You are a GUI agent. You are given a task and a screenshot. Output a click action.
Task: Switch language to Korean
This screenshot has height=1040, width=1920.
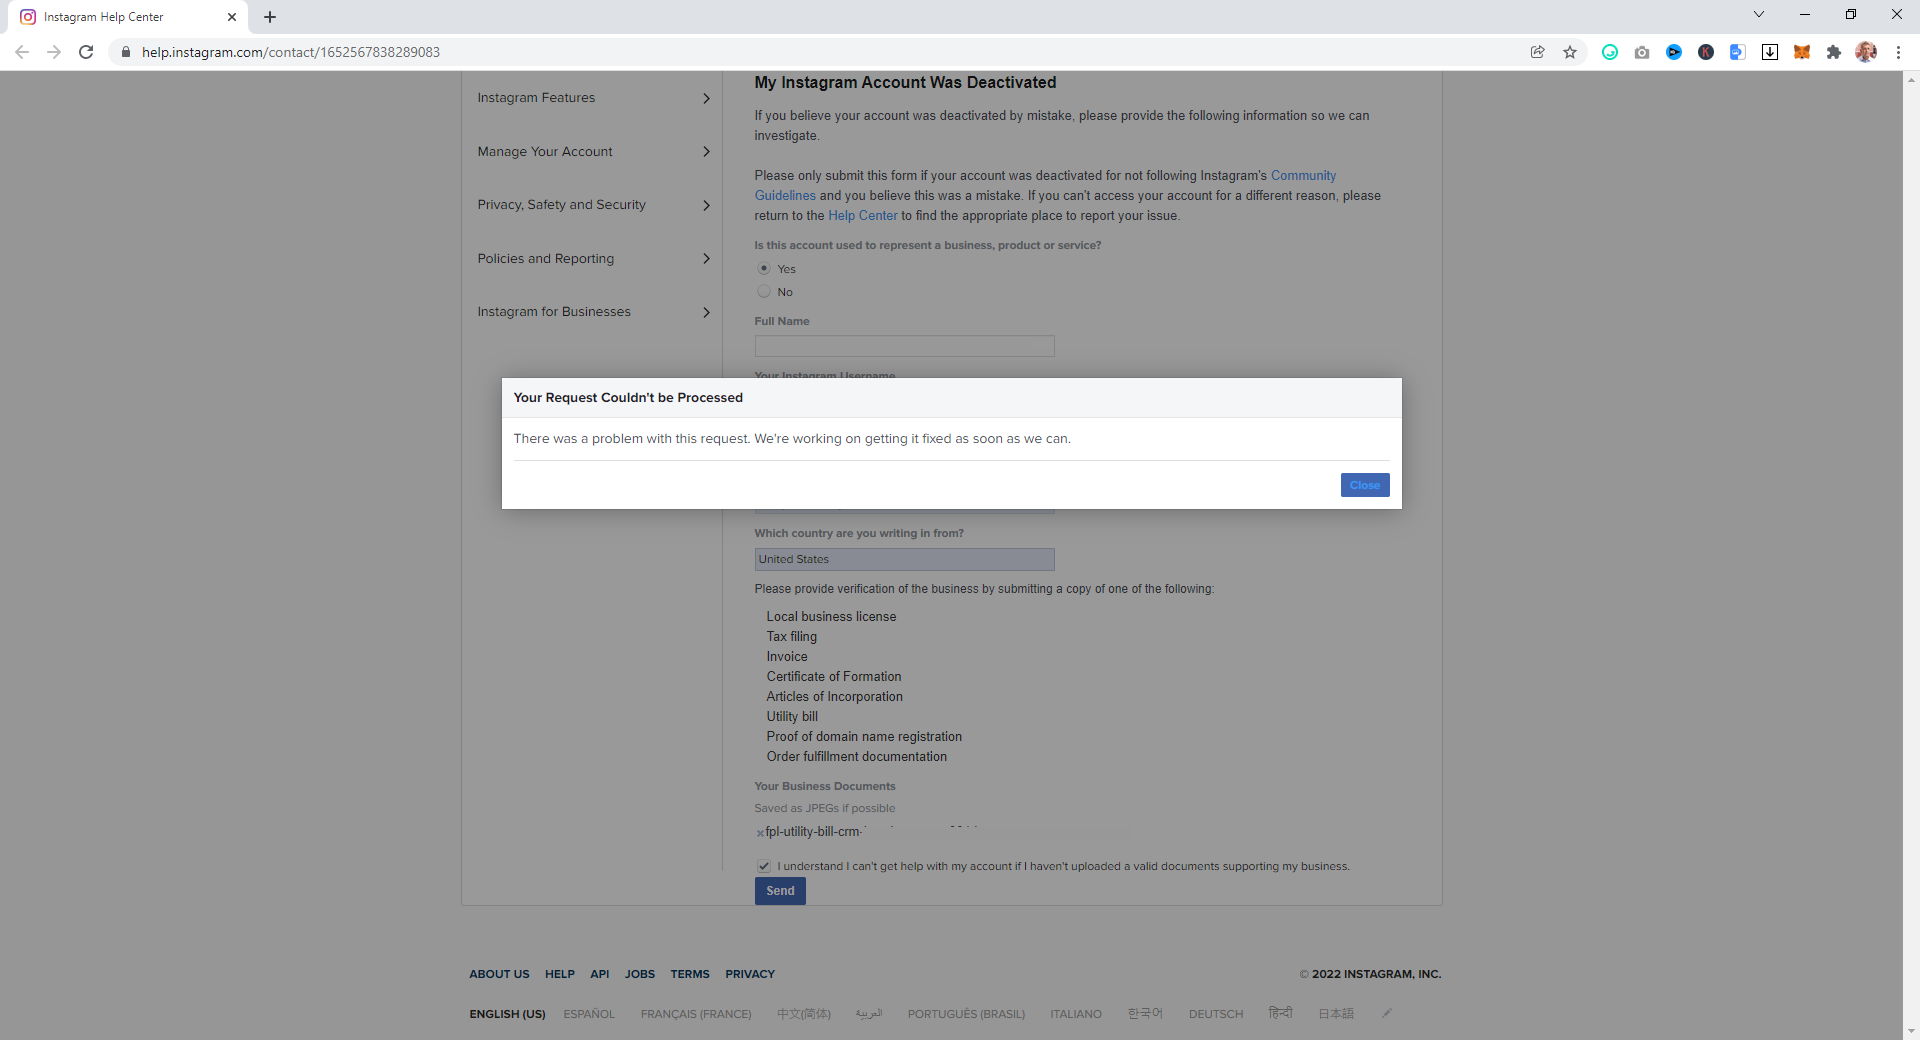[x=1145, y=1014]
